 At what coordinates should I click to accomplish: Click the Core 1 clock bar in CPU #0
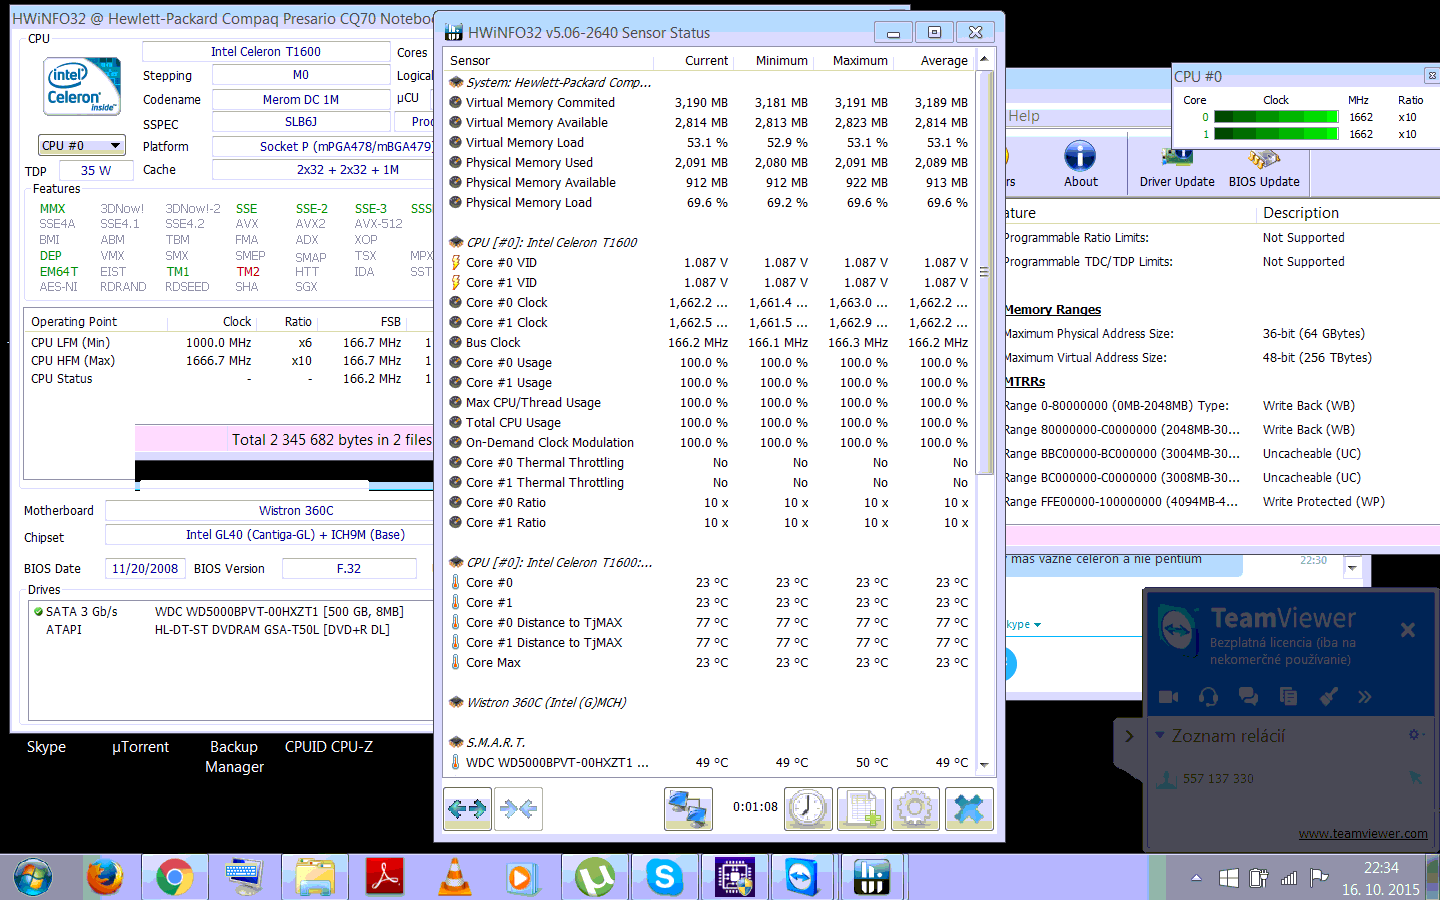coord(1276,134)
